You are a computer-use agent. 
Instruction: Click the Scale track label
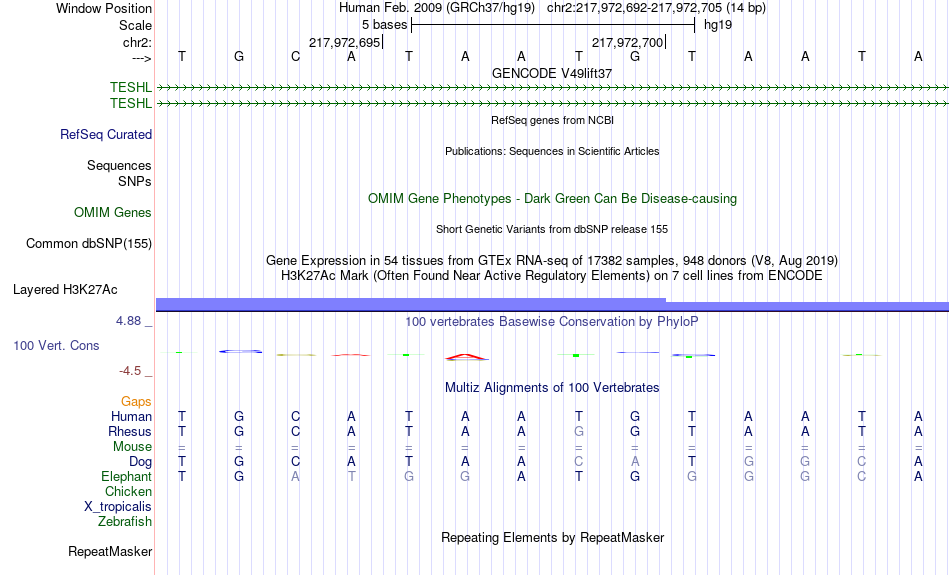(135, 25)
